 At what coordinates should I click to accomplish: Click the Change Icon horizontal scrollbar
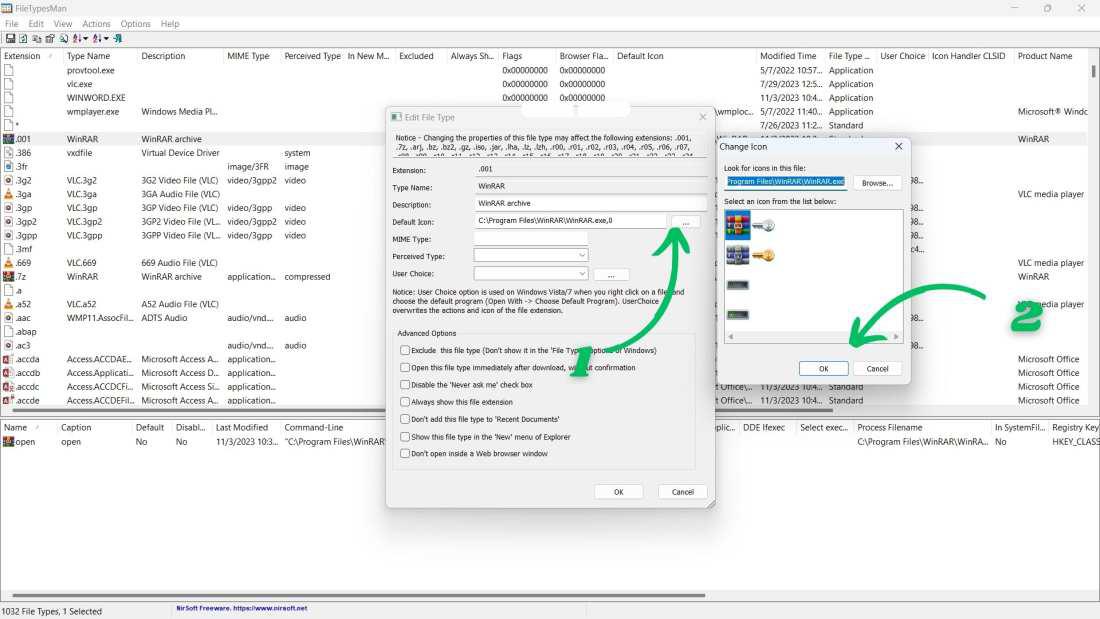coord(814,337)
